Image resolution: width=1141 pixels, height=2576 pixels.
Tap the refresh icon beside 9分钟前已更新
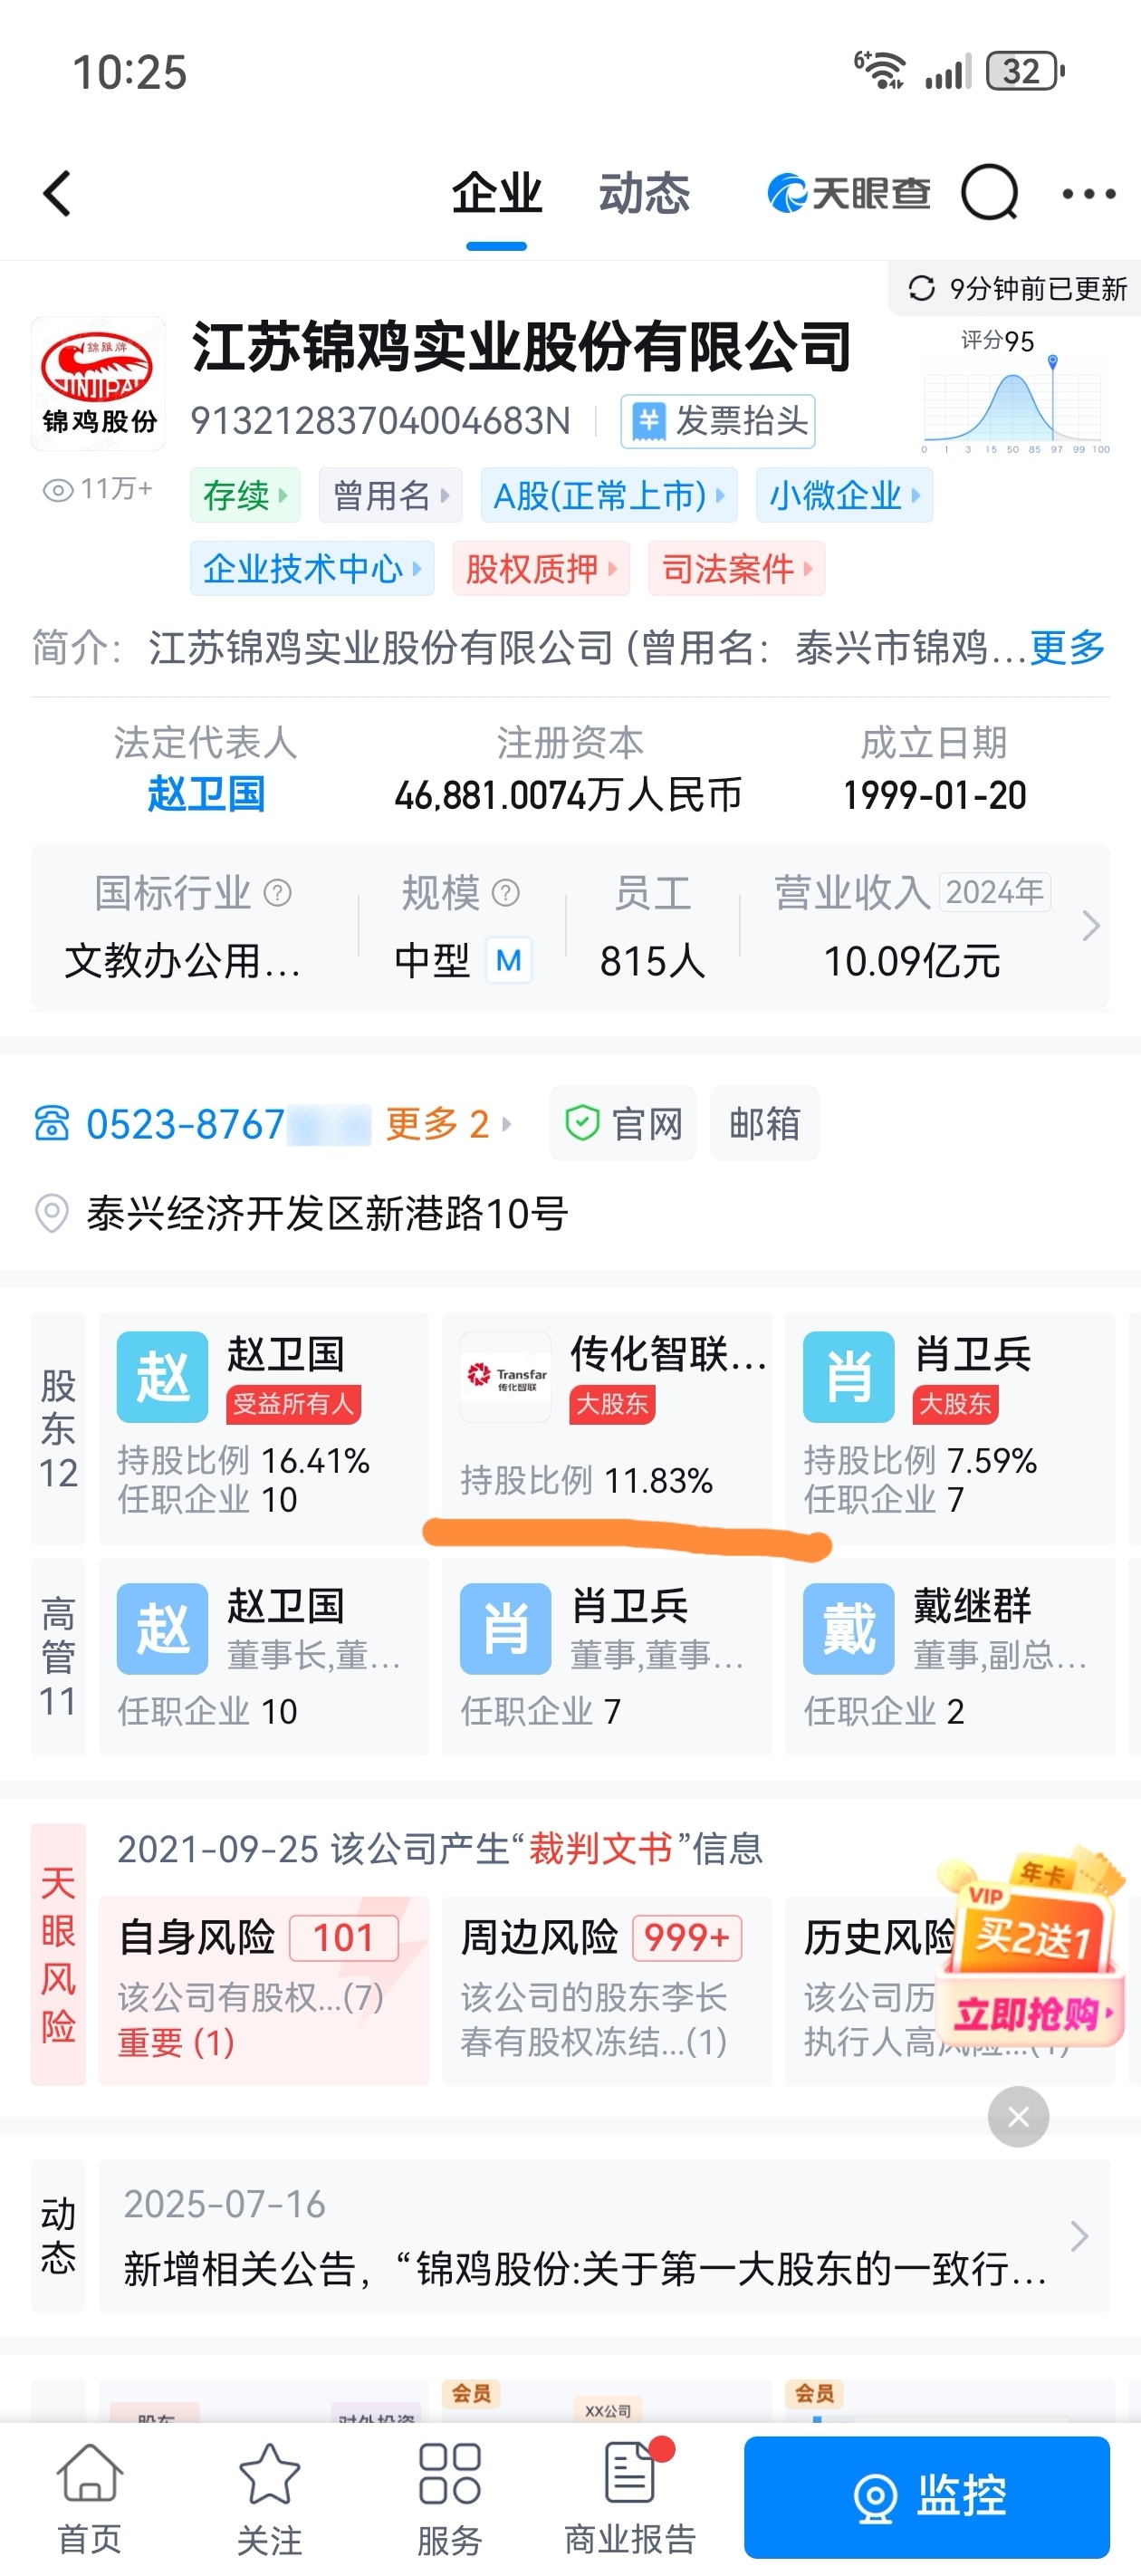(x=921, y=289)
